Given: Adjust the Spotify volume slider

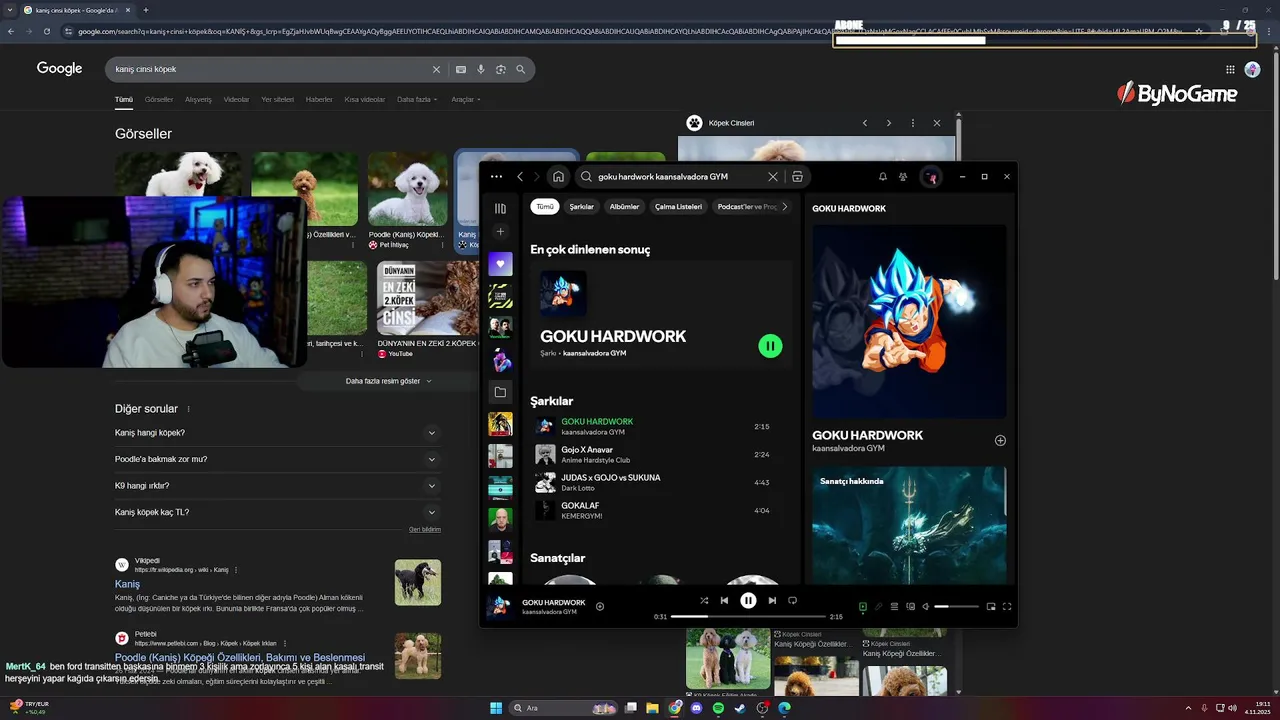Looking at the screenshot, I should (x=956, y=606).
